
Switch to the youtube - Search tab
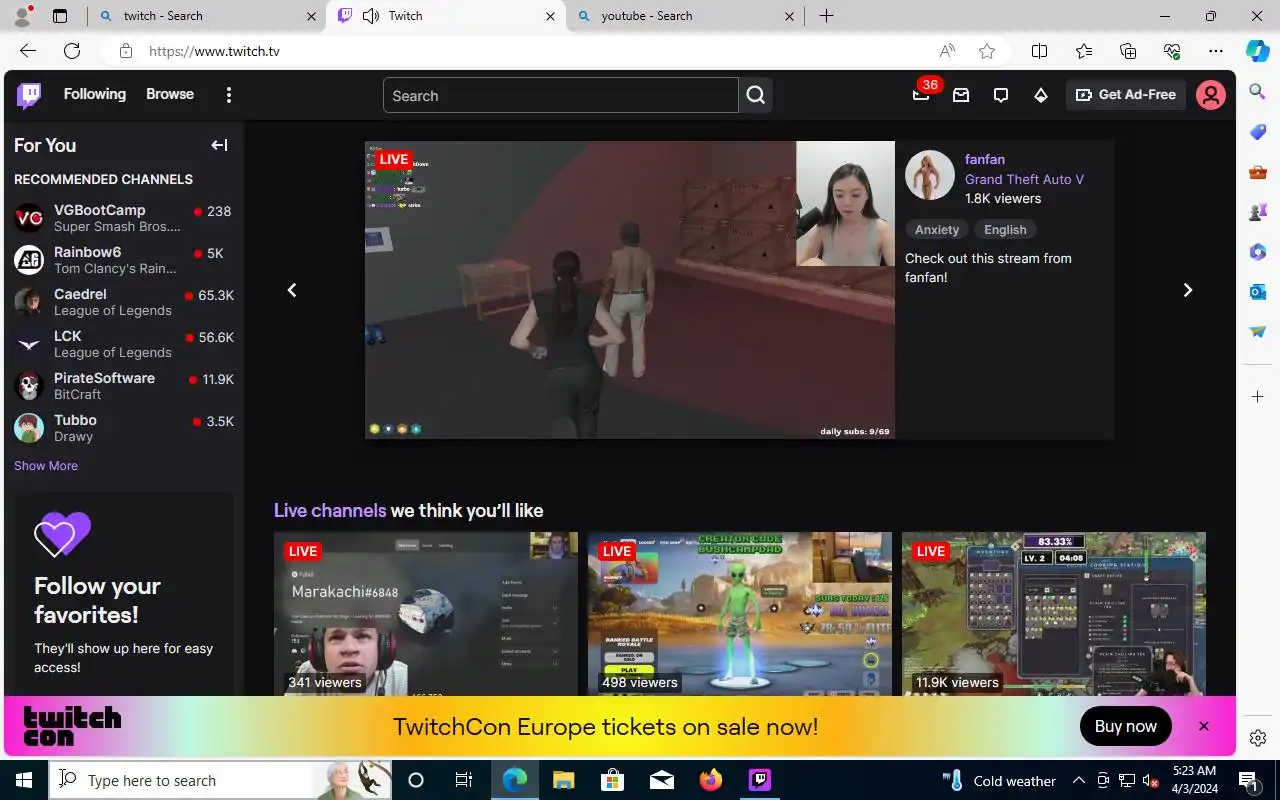click(x=685, y=16)
